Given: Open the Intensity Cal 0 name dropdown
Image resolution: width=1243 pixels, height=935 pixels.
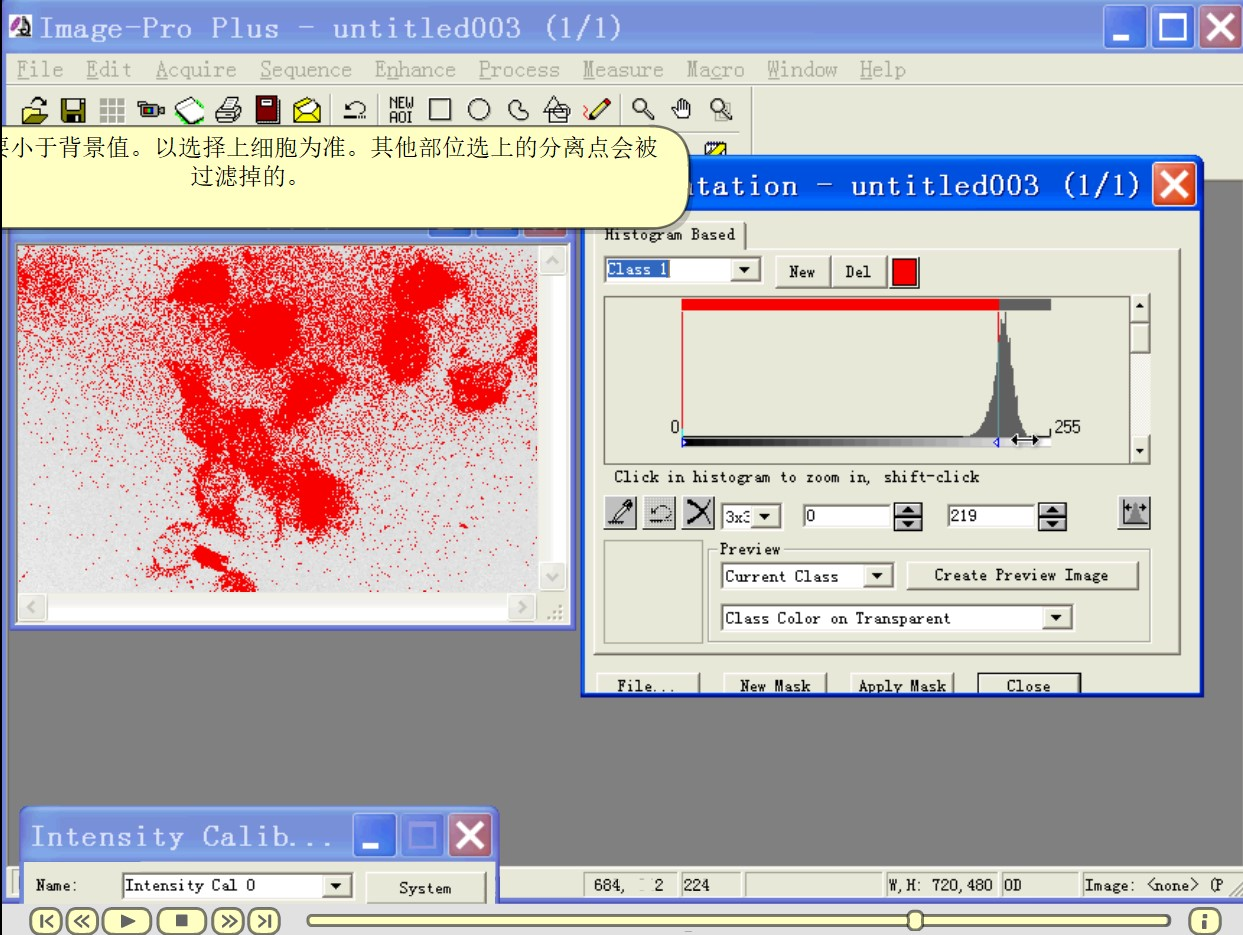Looking at the screenshot, I should [338, 885].
